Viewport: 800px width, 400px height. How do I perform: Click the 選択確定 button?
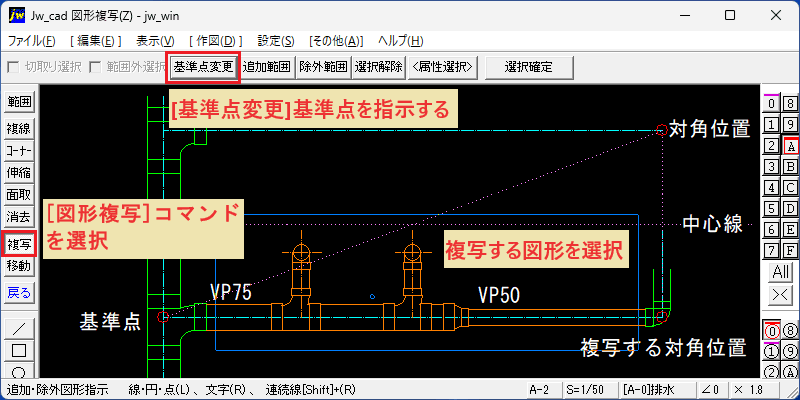[x=529, y=67]
